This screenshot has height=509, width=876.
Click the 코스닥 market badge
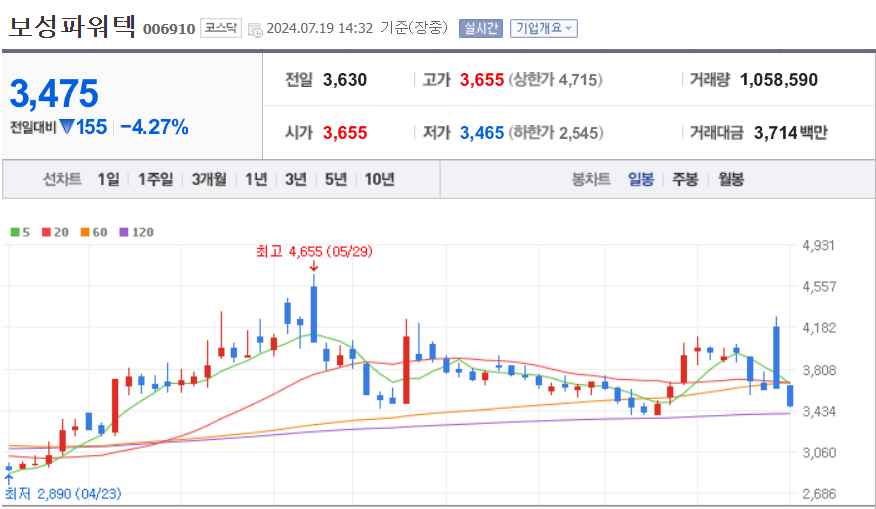pos(221,28)
